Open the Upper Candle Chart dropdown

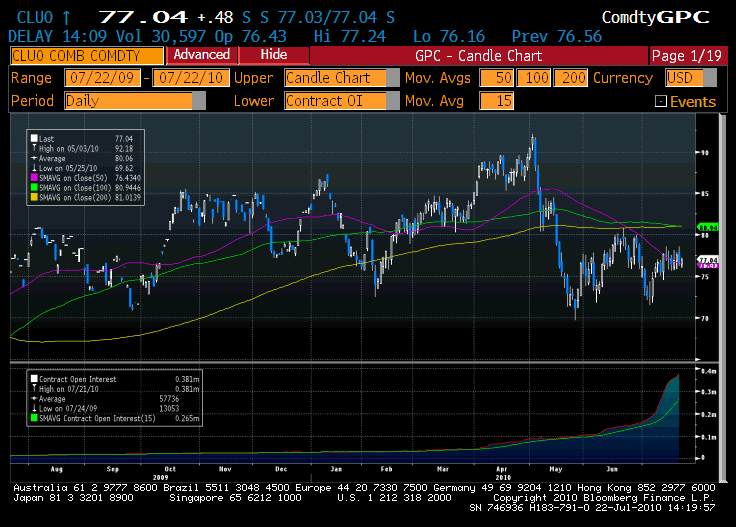393,78
